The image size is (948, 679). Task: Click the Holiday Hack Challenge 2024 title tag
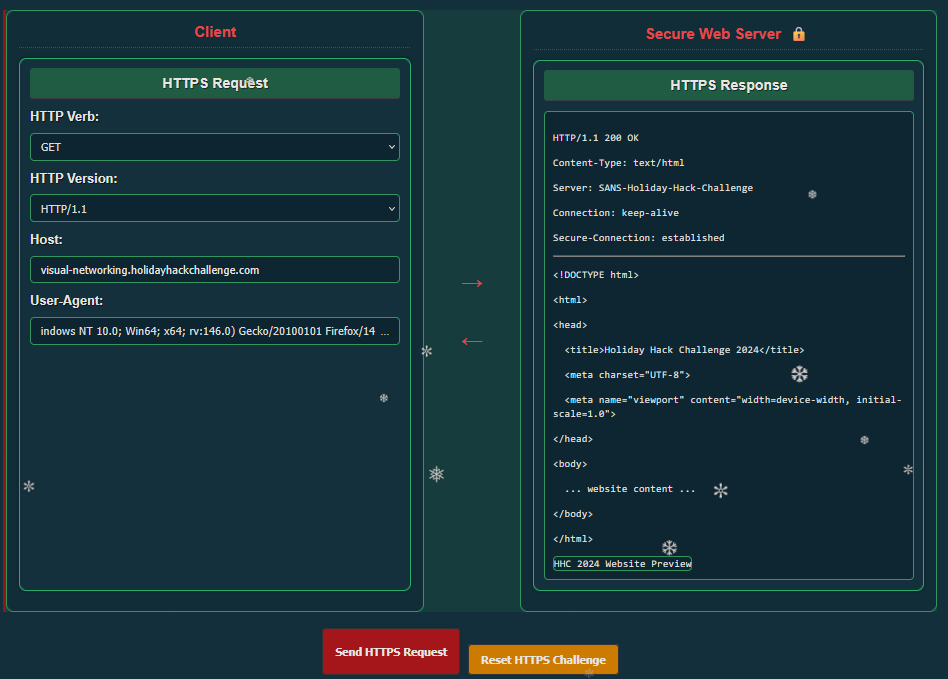684,350
